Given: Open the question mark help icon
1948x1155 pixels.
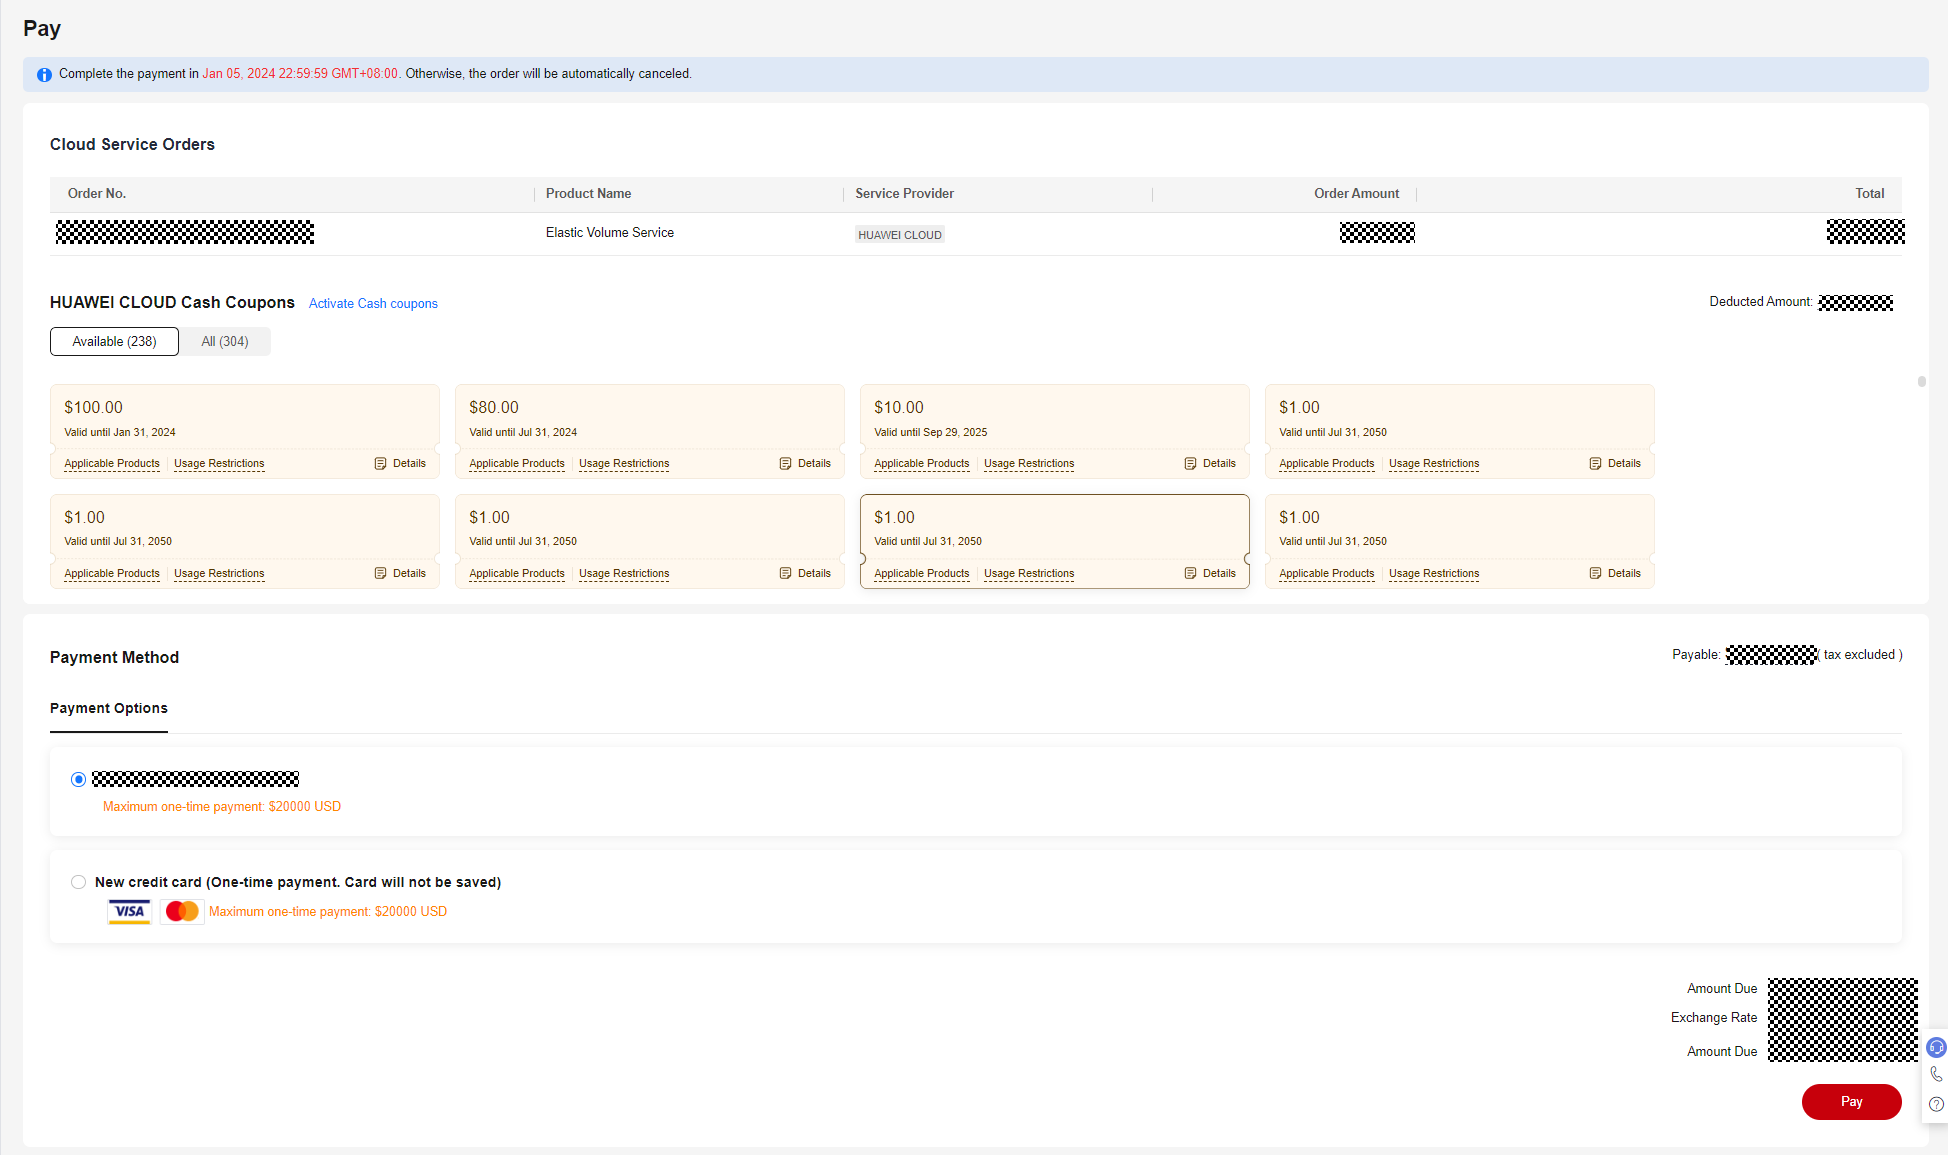Looking at the screenshot, I should [x=1936, y=1104].
